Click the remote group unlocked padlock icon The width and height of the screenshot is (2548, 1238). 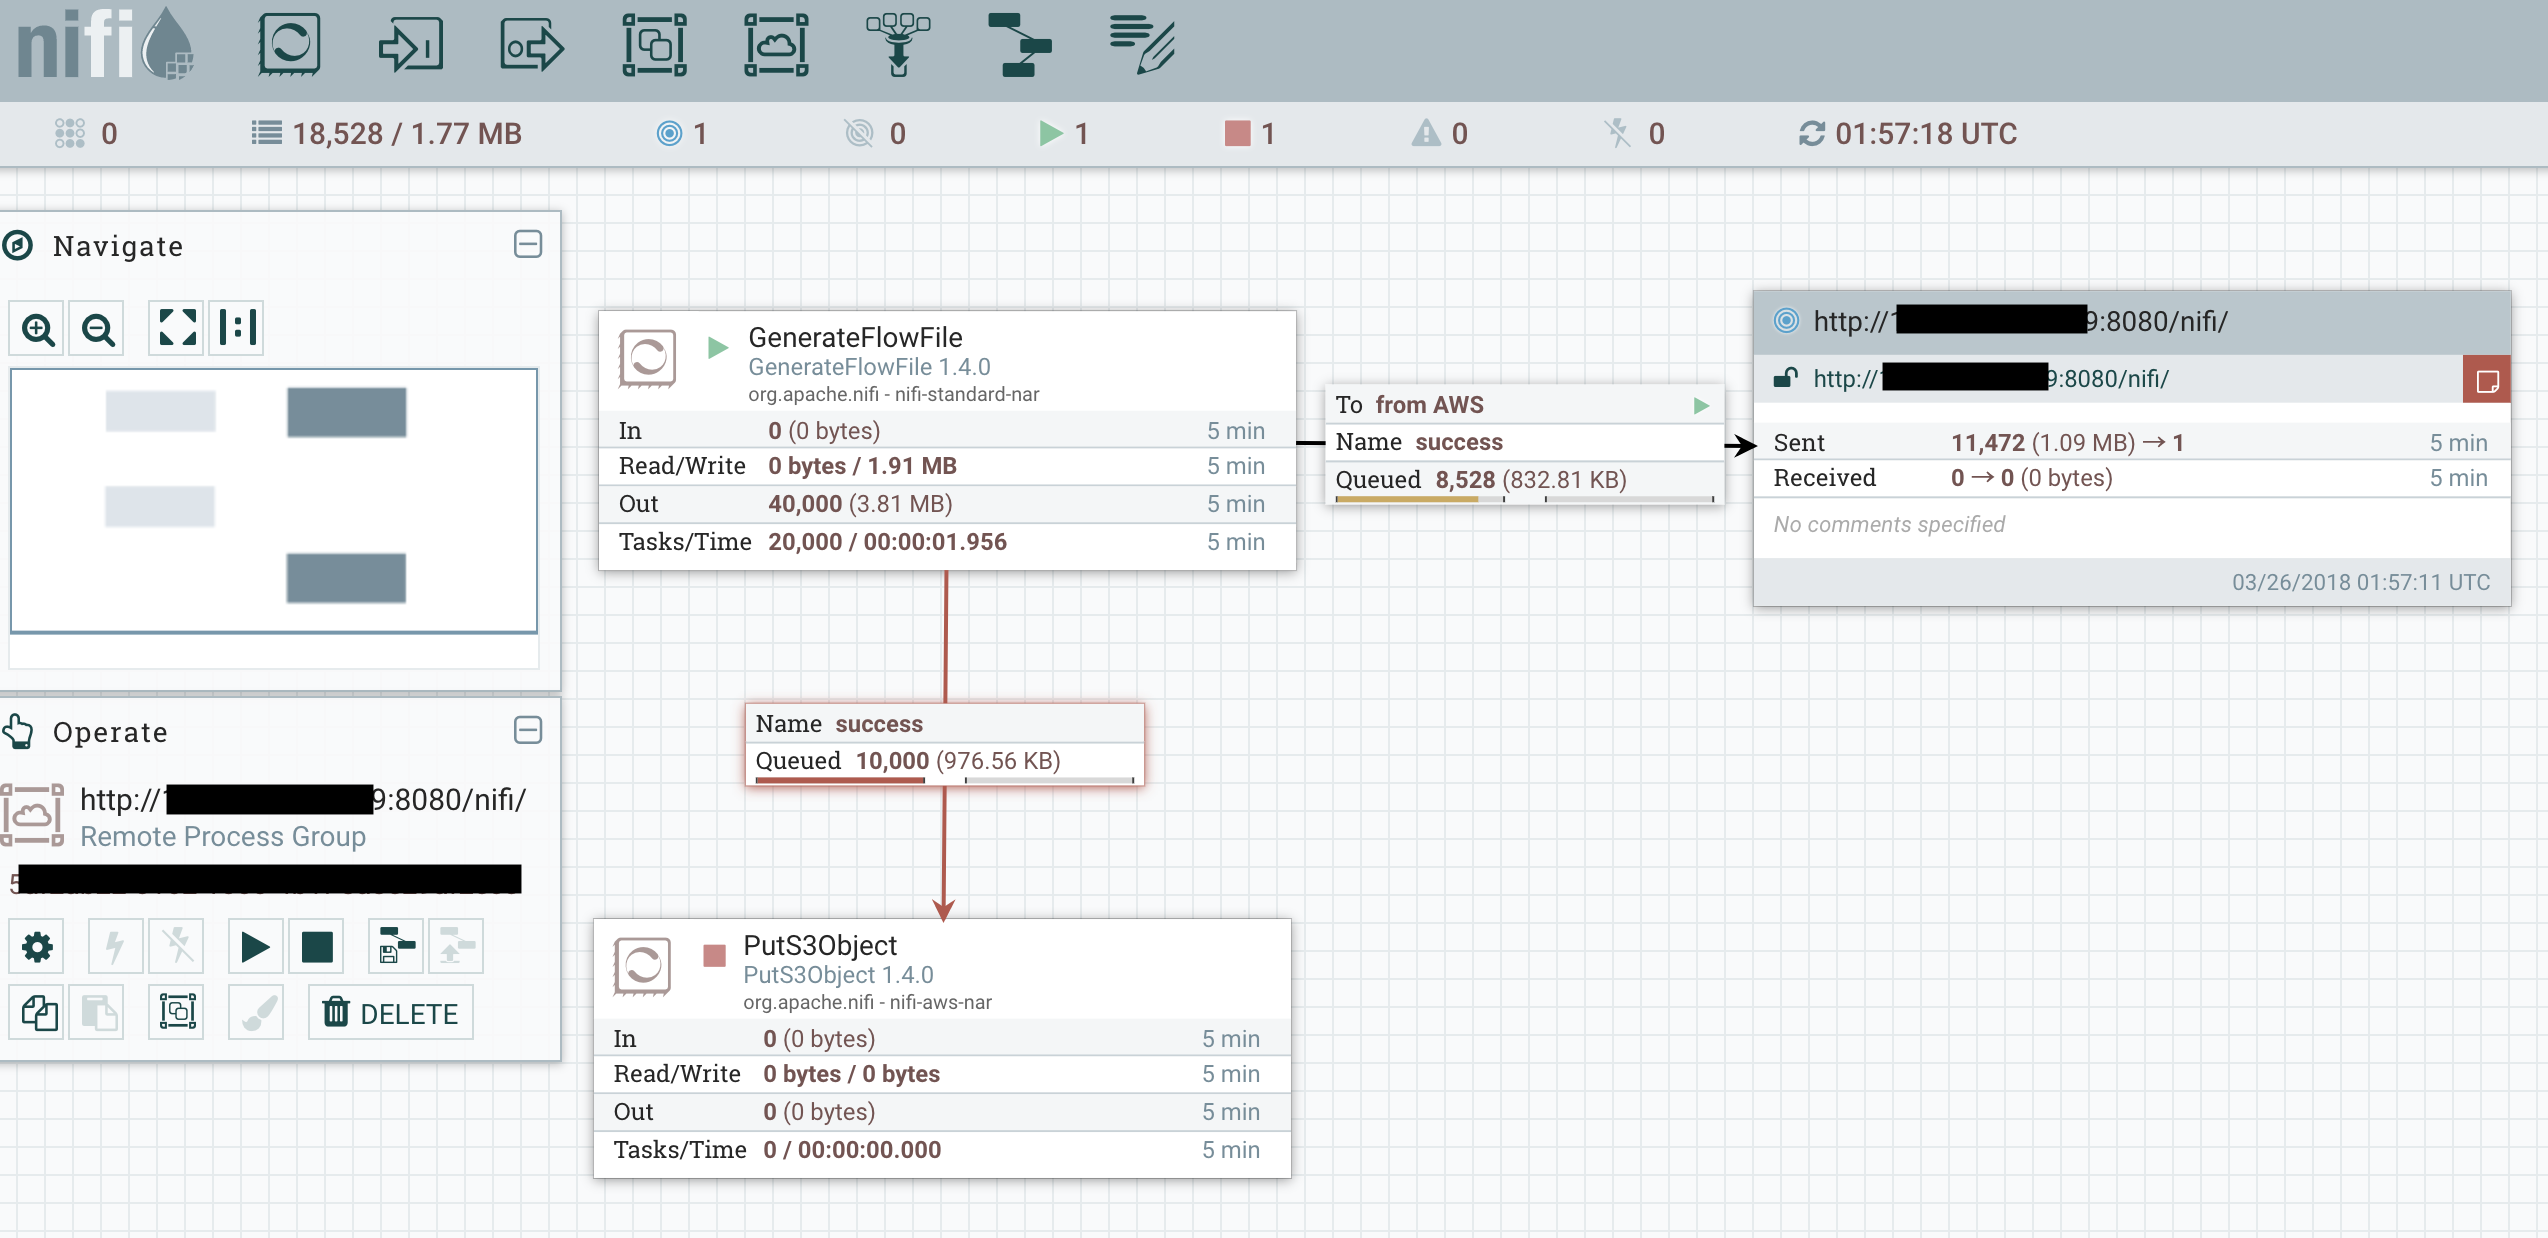click(1785, 378)
